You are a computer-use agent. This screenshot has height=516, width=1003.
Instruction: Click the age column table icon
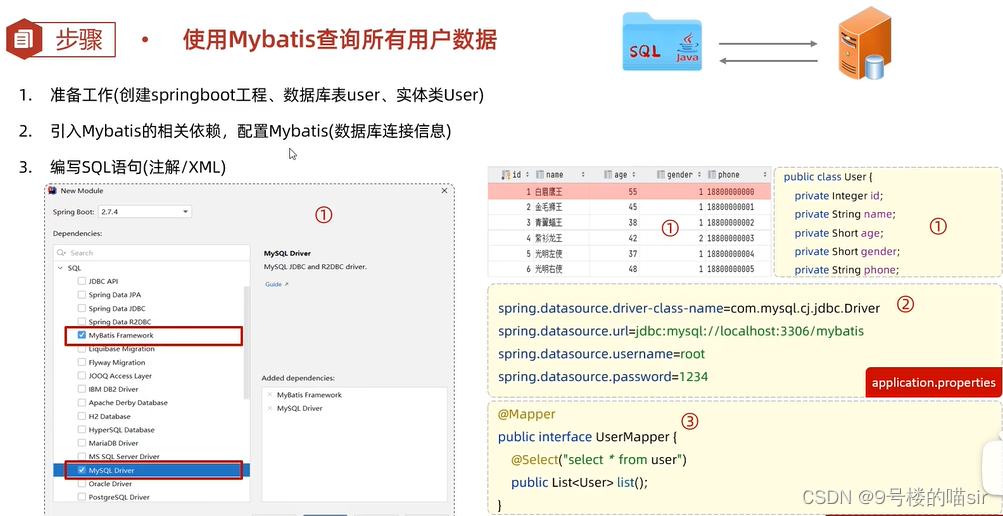coord(608,174)
